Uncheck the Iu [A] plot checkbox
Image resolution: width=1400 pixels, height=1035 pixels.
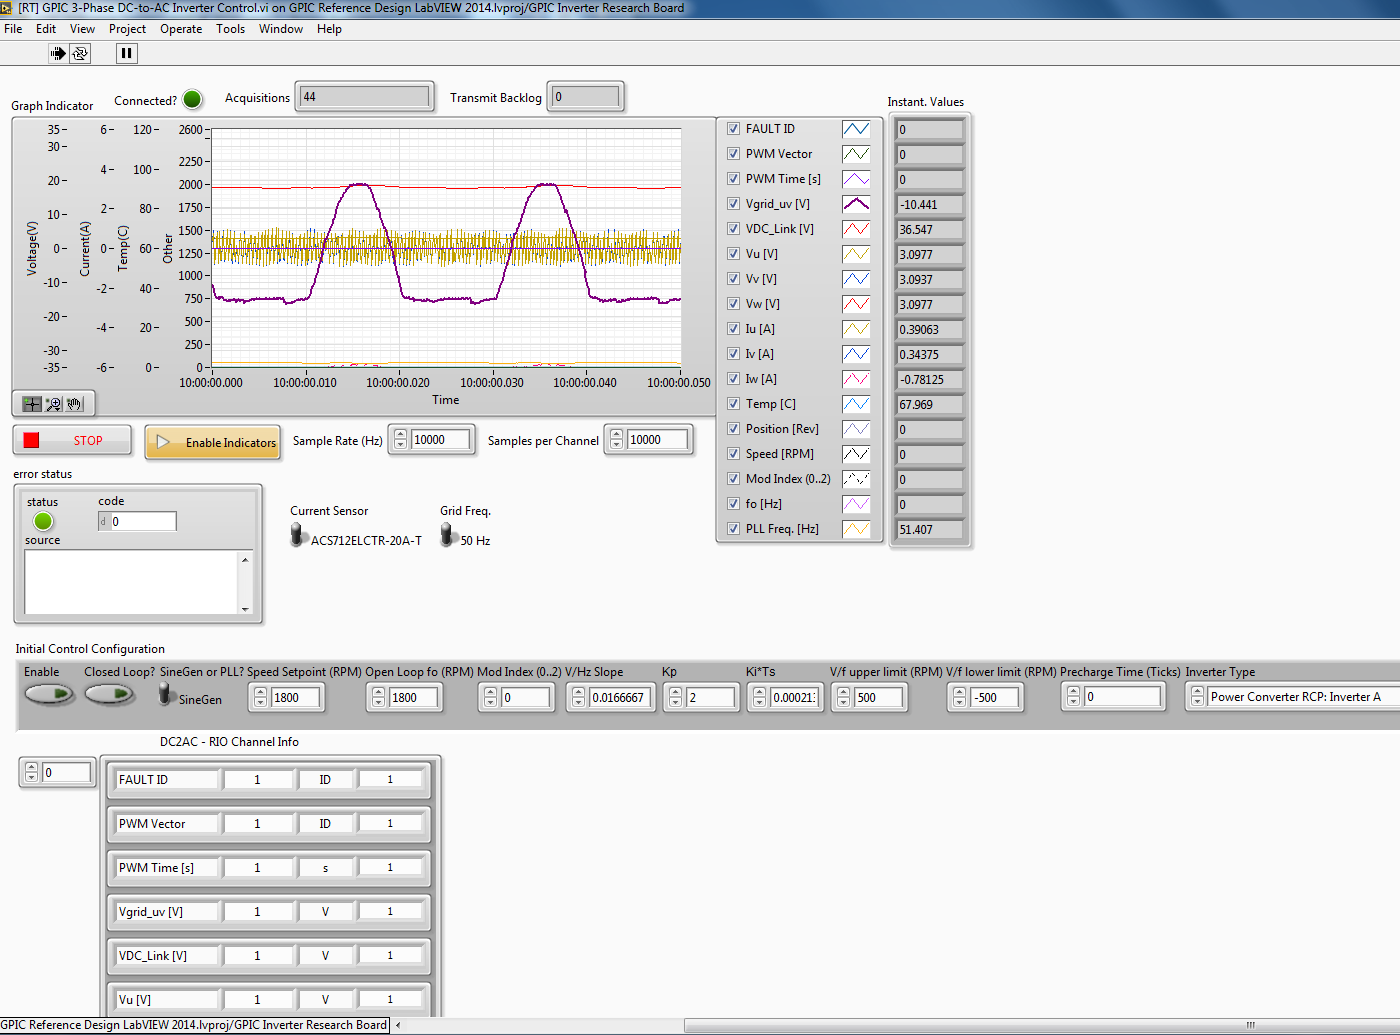(733, 329)
